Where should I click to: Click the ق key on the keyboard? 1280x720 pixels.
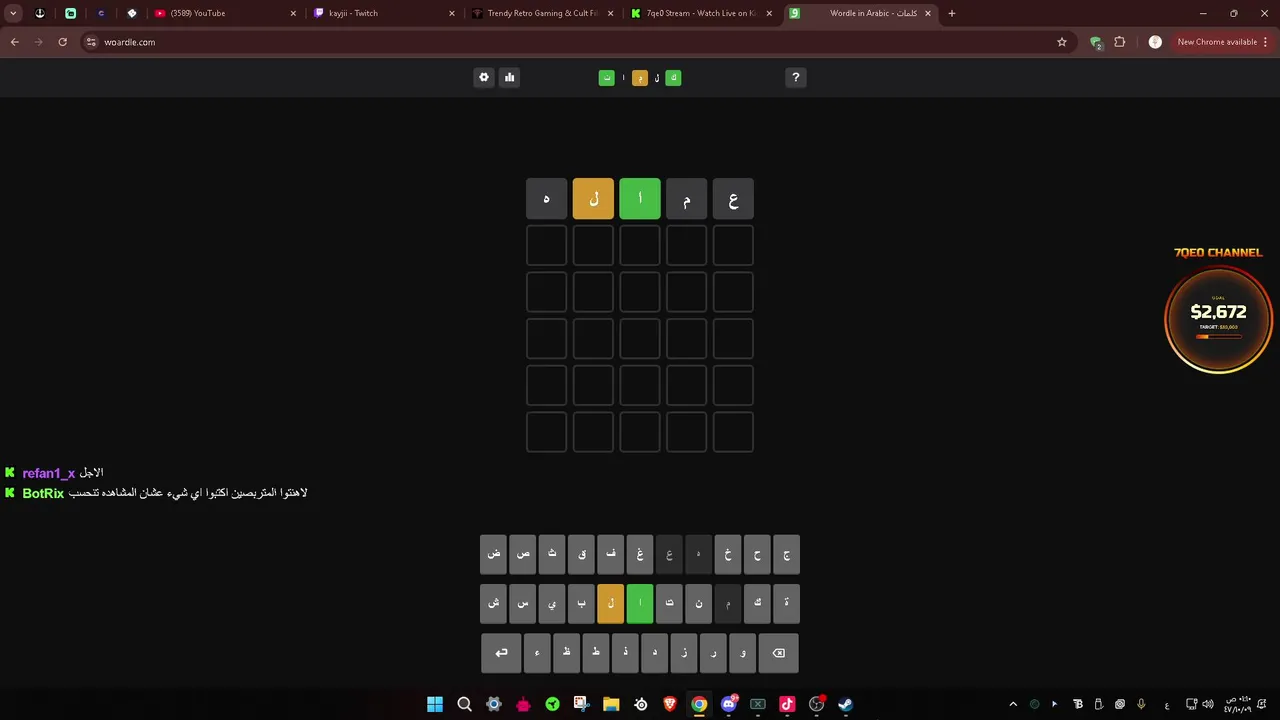pos(581,554)
